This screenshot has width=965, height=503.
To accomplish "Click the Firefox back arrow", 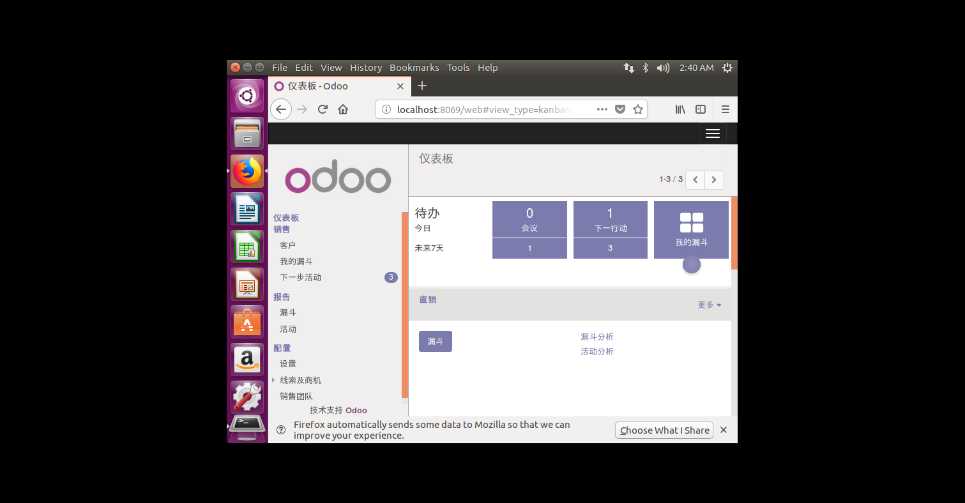I will tap(281, 110).
